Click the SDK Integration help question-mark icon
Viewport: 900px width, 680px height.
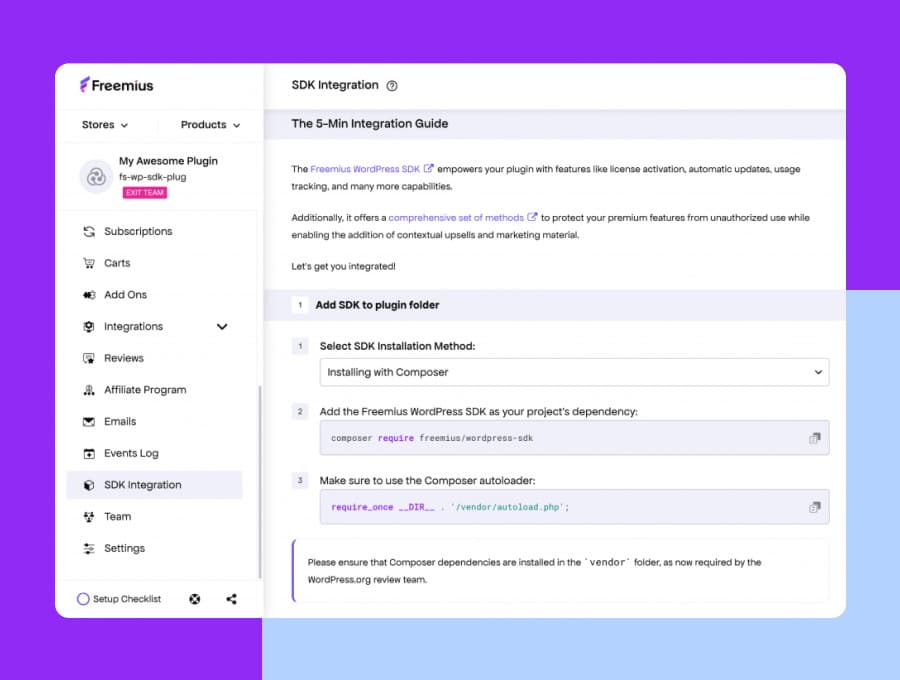click(x=391, y=86)
